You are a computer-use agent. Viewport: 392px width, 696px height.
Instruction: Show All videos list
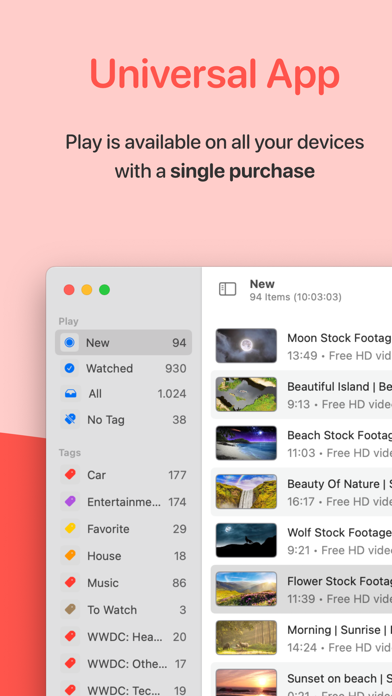(x=123, y=394)
